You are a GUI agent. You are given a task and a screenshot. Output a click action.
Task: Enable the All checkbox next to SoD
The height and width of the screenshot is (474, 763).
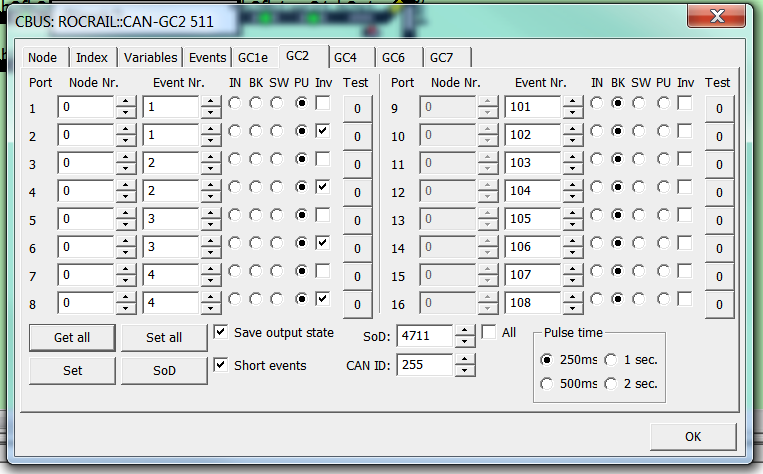click(x=489, y=332)
